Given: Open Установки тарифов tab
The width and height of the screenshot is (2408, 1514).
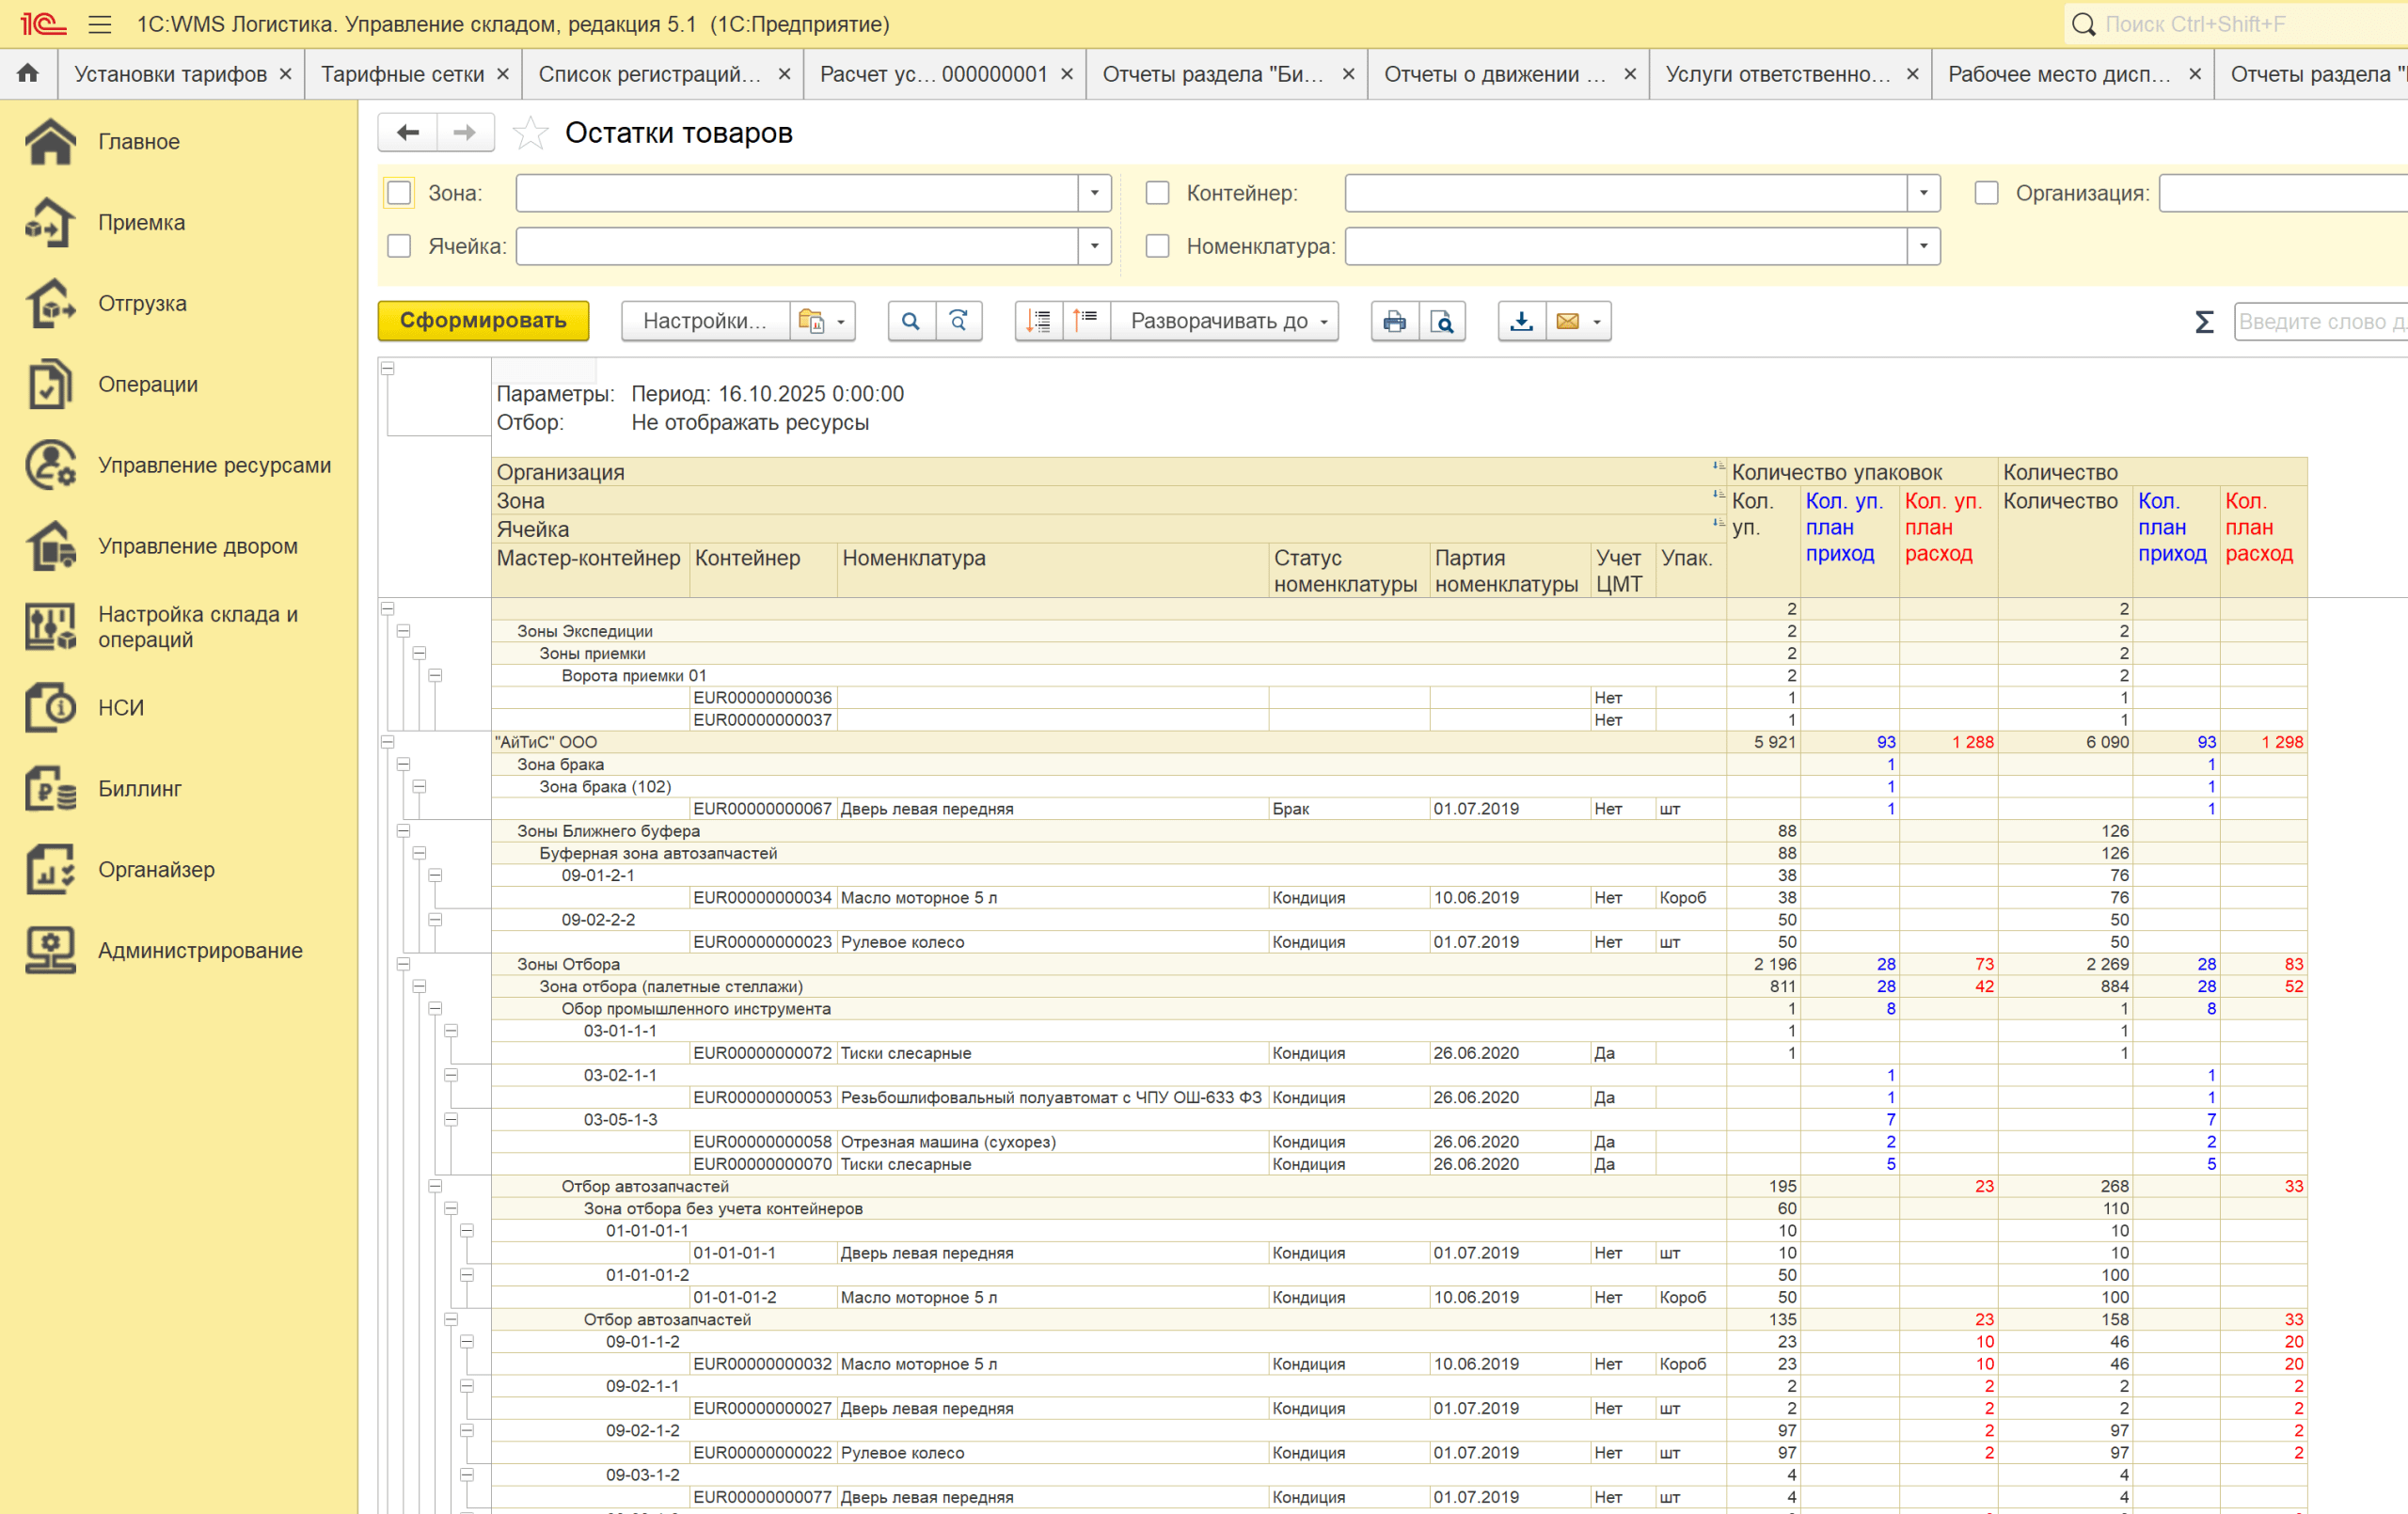Looking at the screenshot, I should point(170,74).
